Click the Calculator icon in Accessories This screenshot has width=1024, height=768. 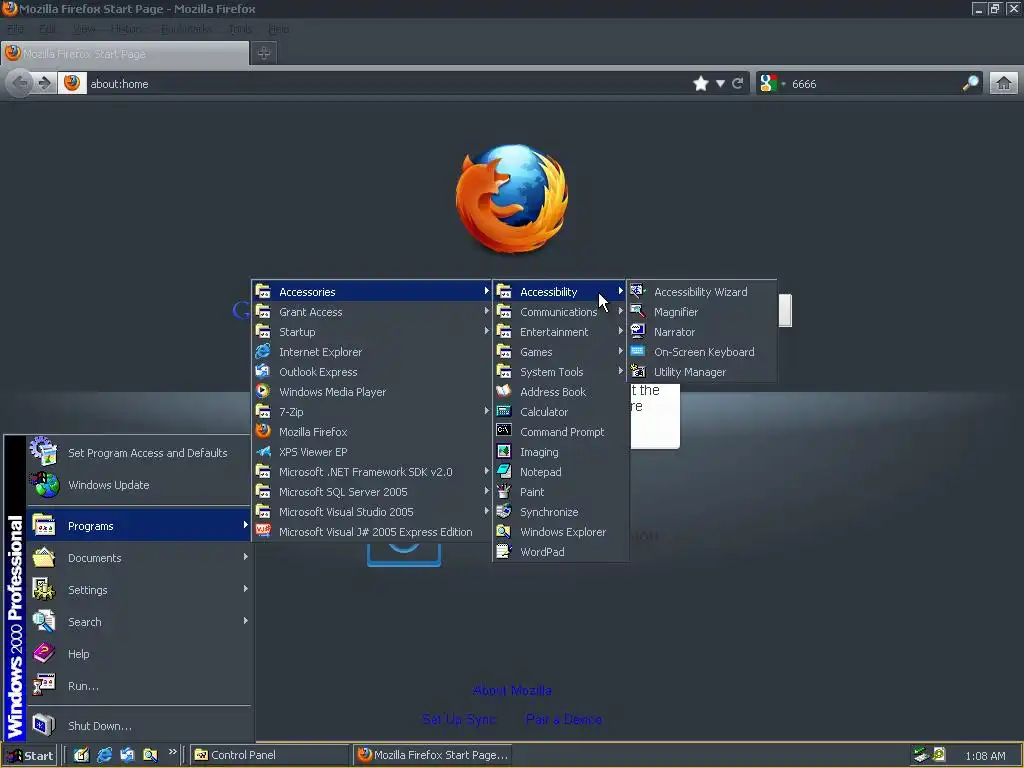(x=504, y=411)
